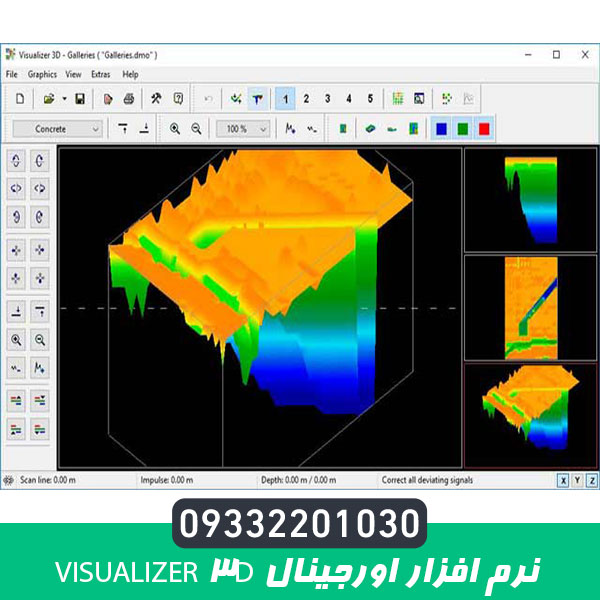The height and width of the screenshot is (600, 600).
Task: Click the main 3D terrain view
Action: 260,308
